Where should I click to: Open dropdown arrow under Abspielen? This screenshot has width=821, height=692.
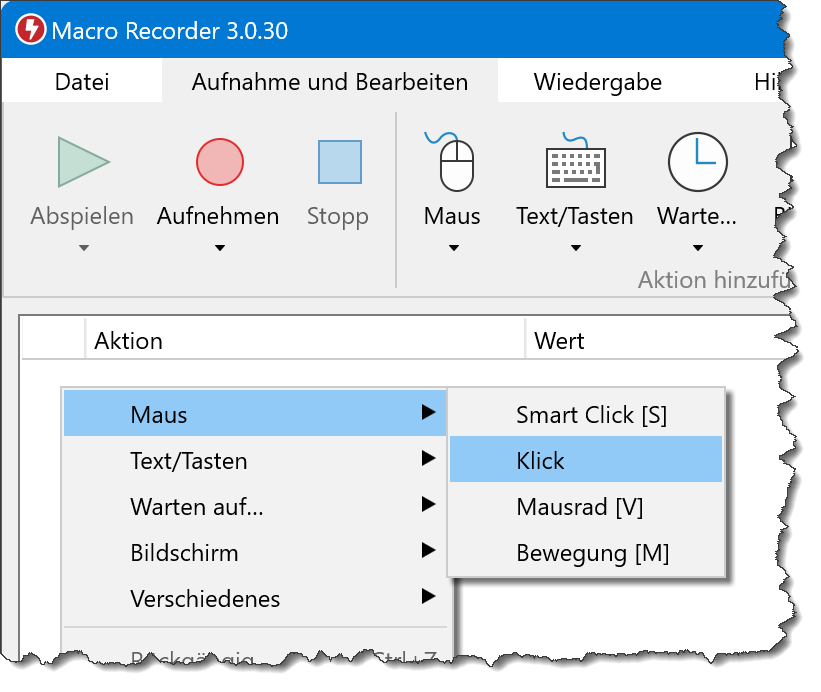click(83, 249)
